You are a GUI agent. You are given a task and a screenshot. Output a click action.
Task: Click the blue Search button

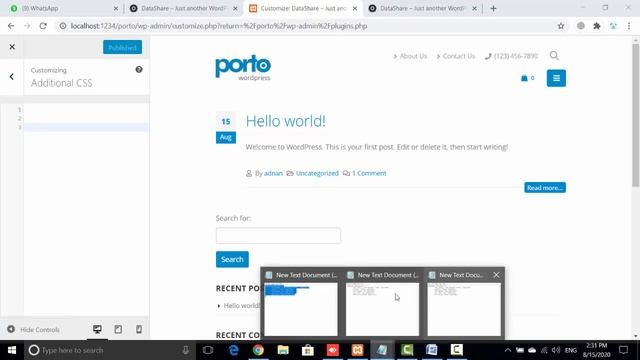[x=232, y=260]
